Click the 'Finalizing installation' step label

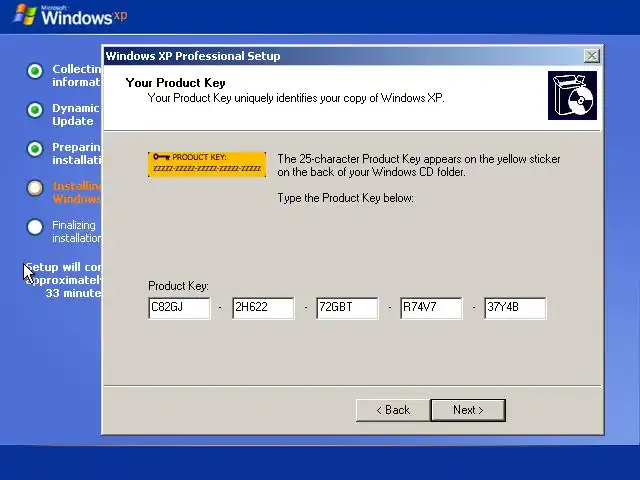[x=77, y=231]
